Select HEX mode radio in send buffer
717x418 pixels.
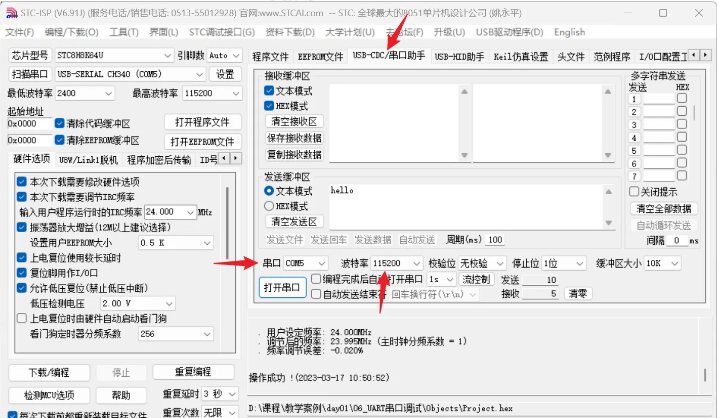[269, 206]
